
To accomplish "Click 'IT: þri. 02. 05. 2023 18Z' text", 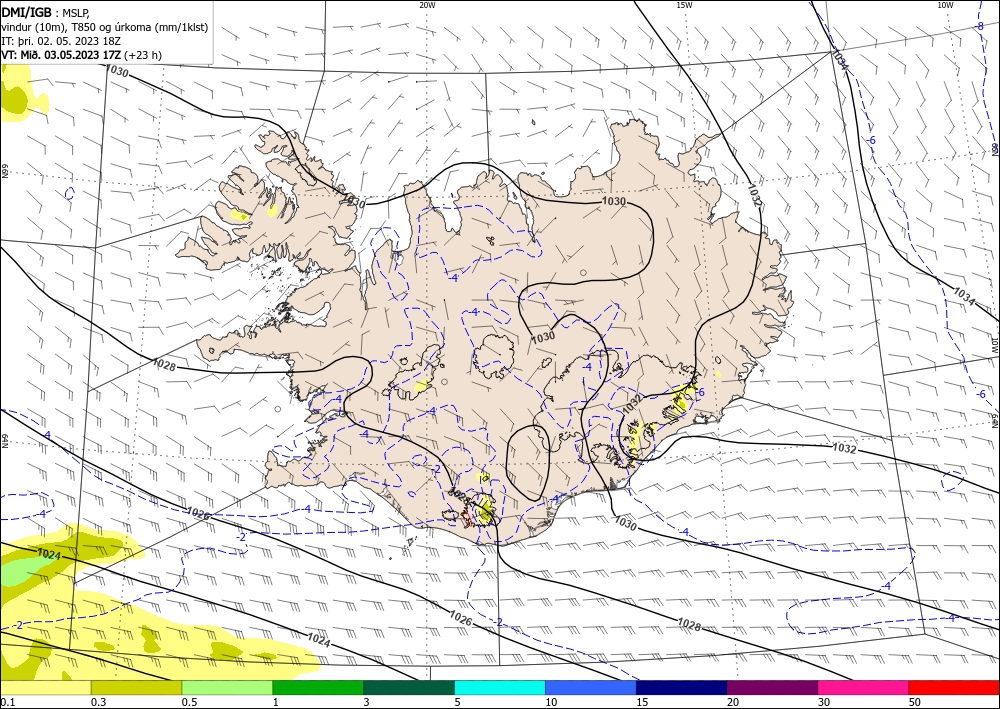I will tap(61, 41).
